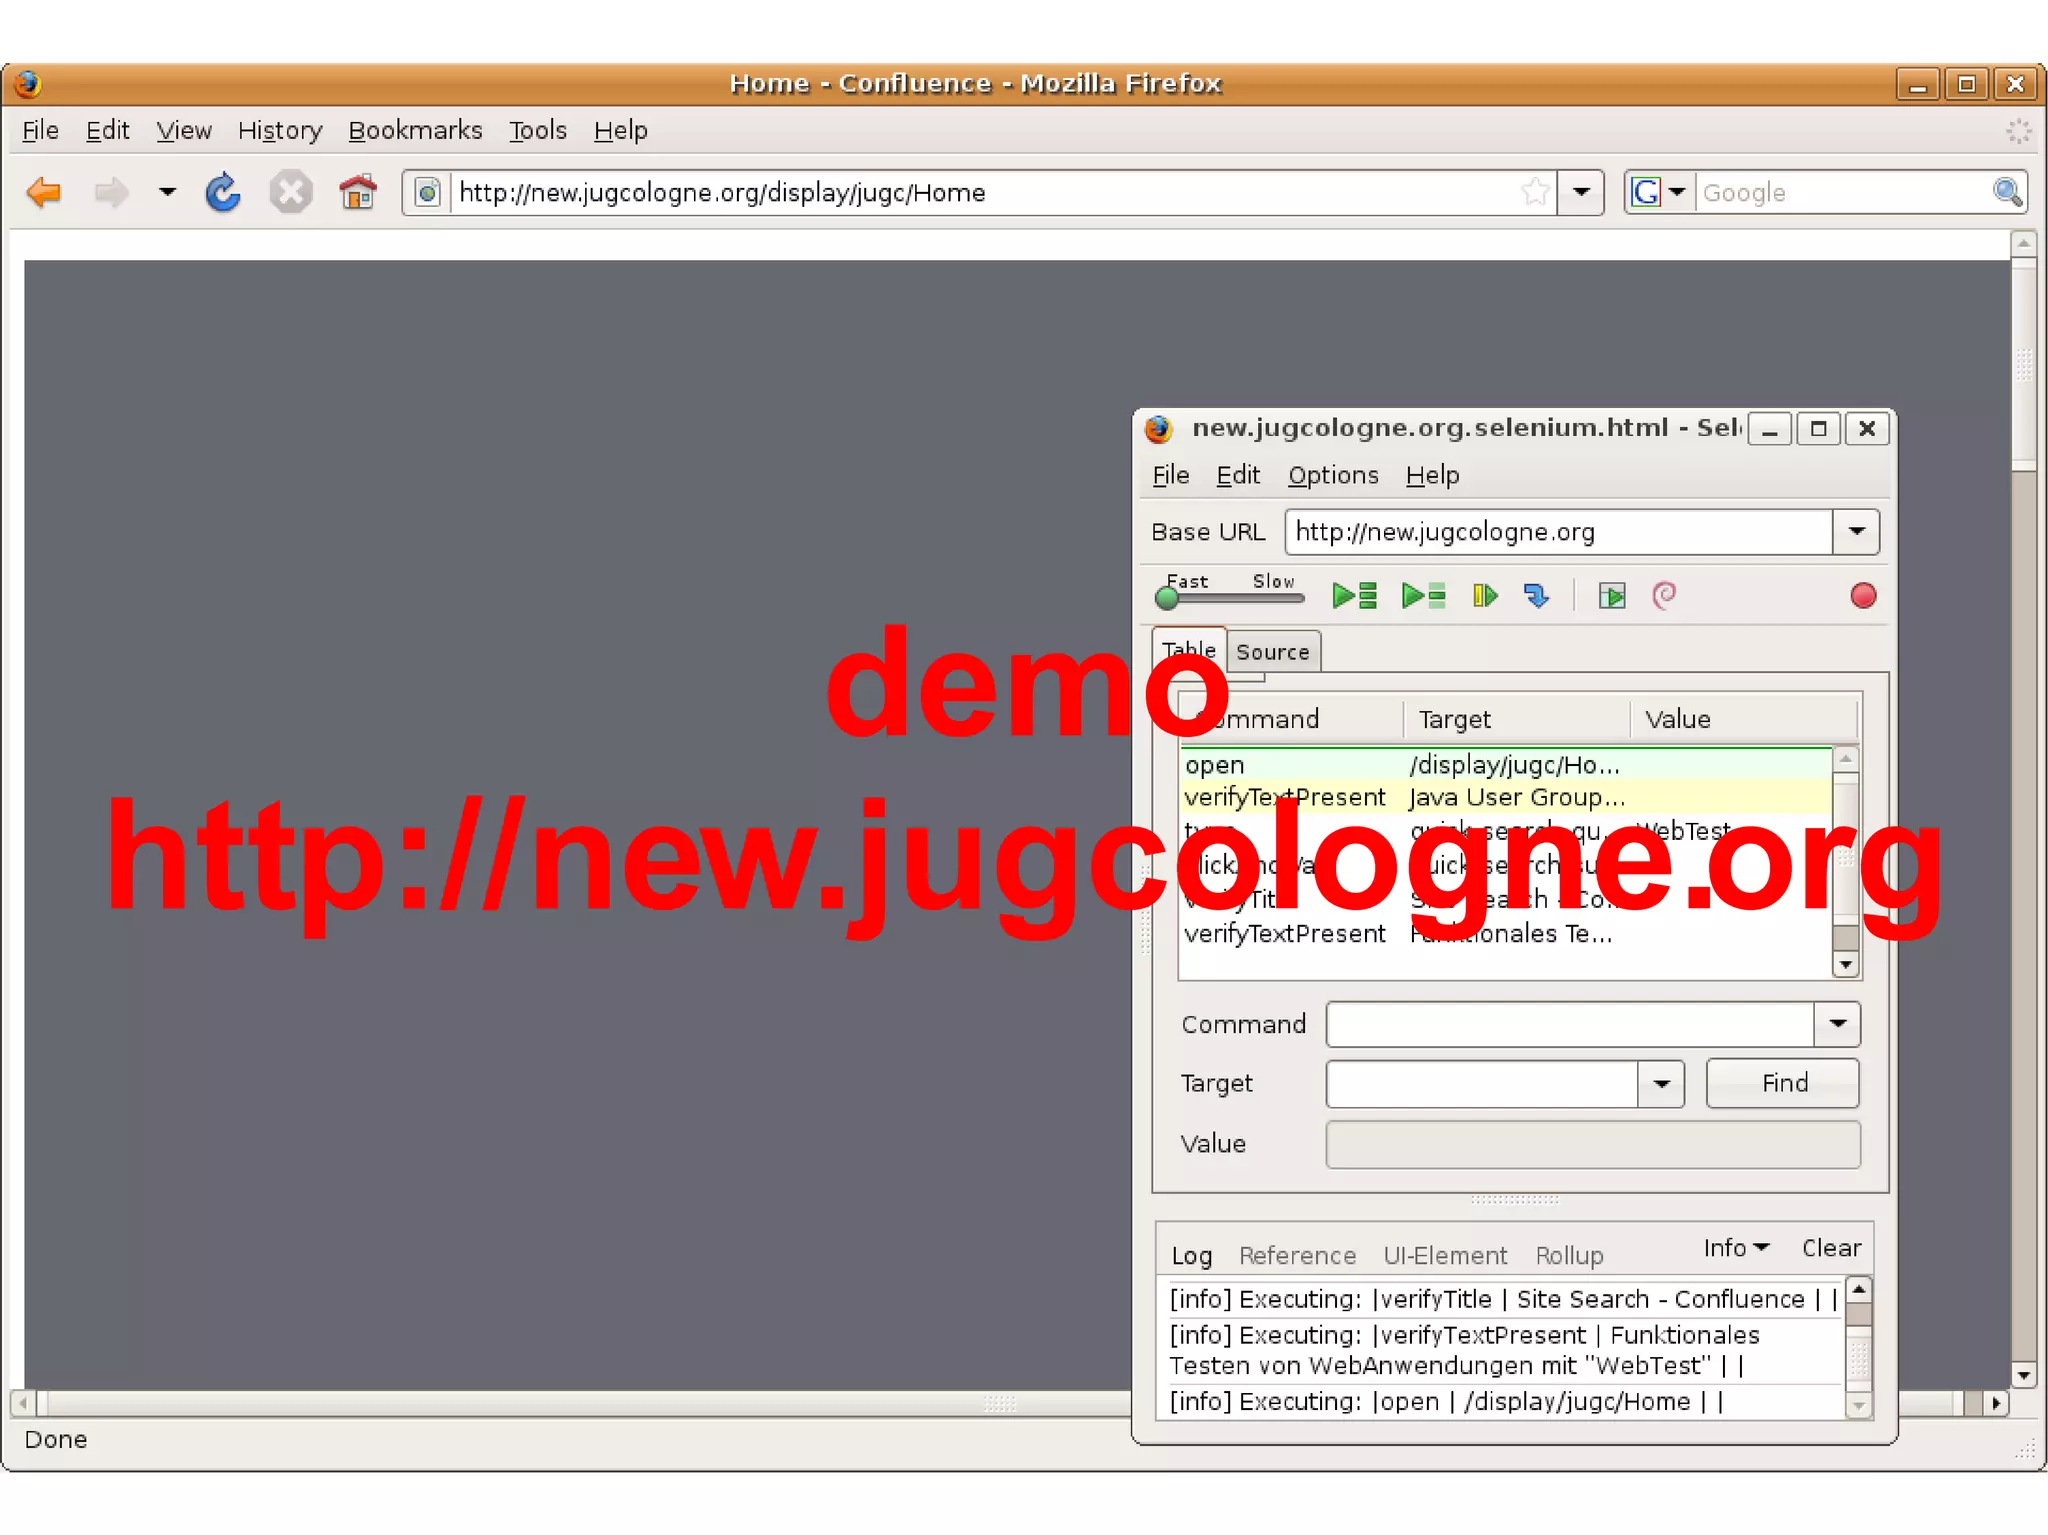Open Selenium IDE Help menu
The width and height of the screenshot is (2048, 1535).
pyautogui.click(x=1432, y=475)
